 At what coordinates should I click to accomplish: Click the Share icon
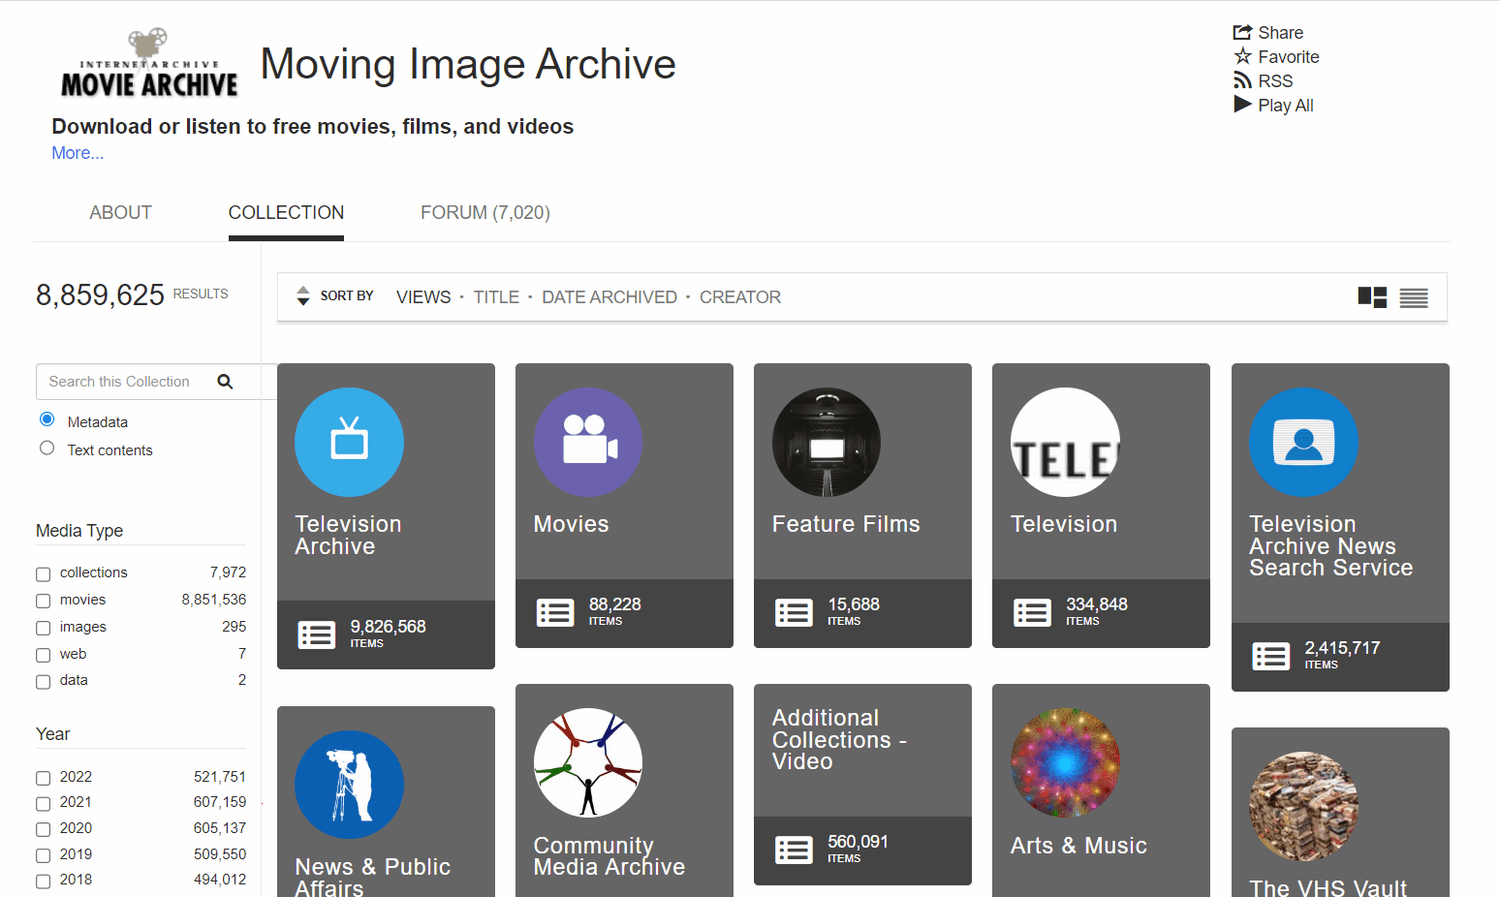[x=1242, y=32]
